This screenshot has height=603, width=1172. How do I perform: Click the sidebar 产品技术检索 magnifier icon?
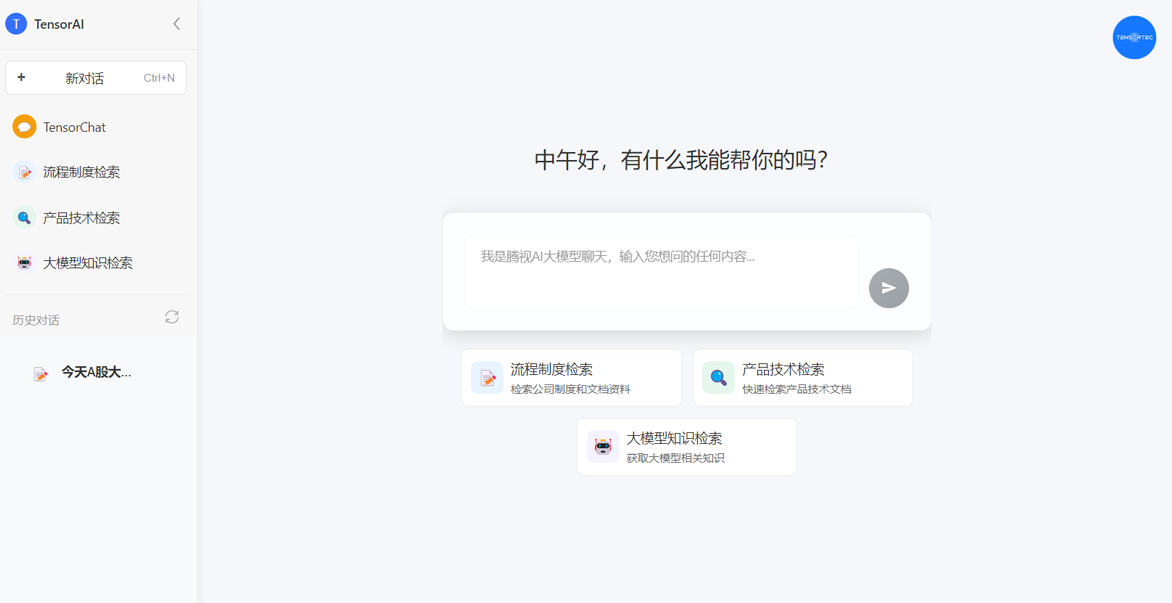coord(24,218)
